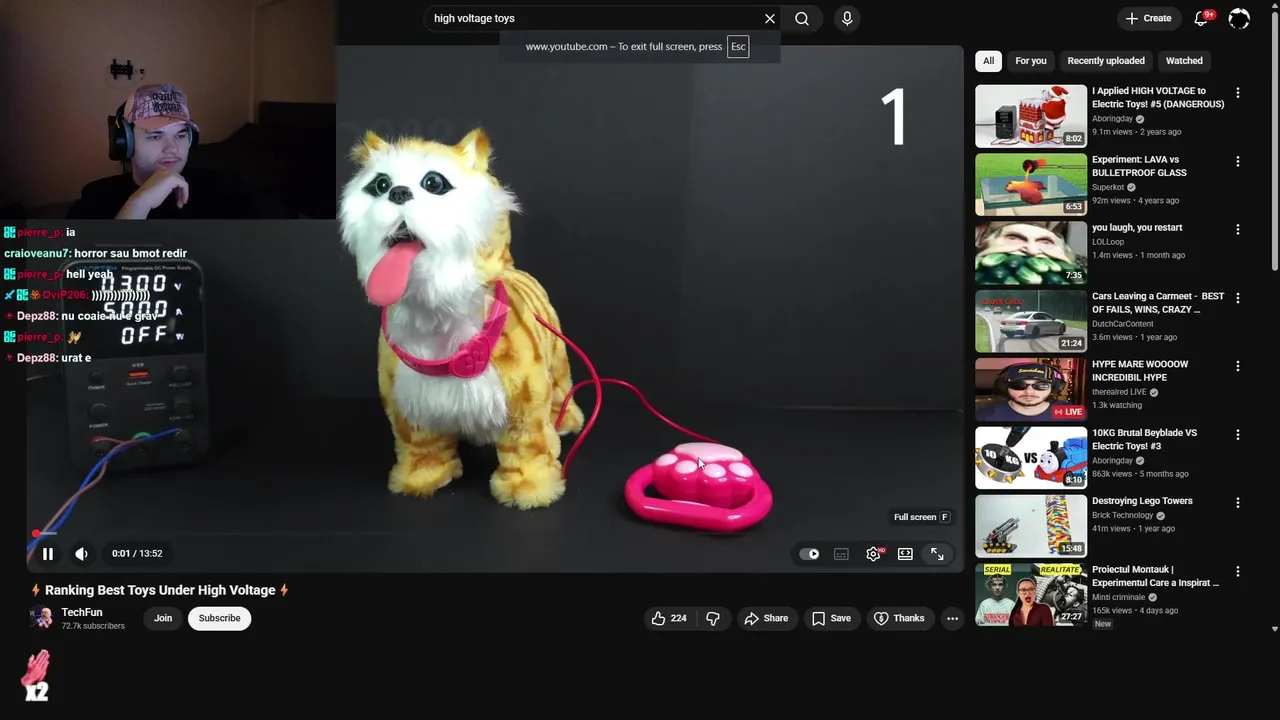This screenshot has width=1280, height=720.
Task: Open options for 'Experiment: LAVA vs' video
Action: click(1238, 161)
